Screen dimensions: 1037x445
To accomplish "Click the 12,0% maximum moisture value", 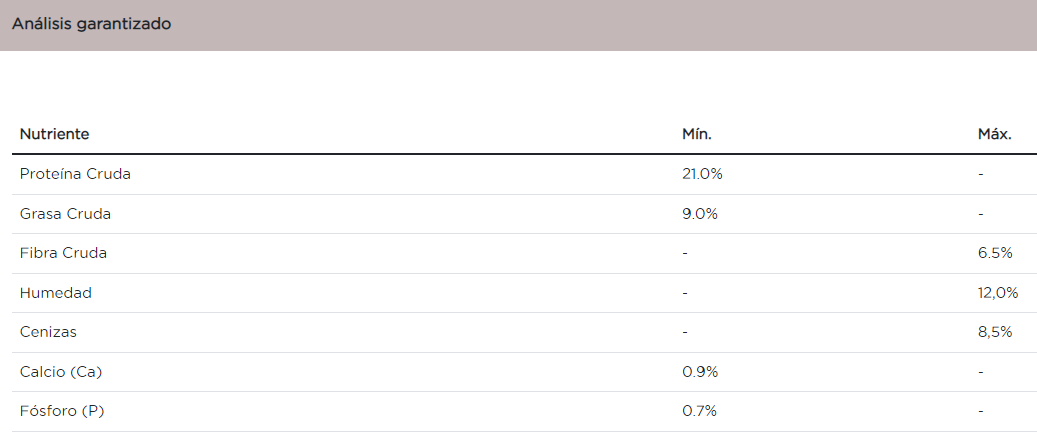I will (997, 293).
